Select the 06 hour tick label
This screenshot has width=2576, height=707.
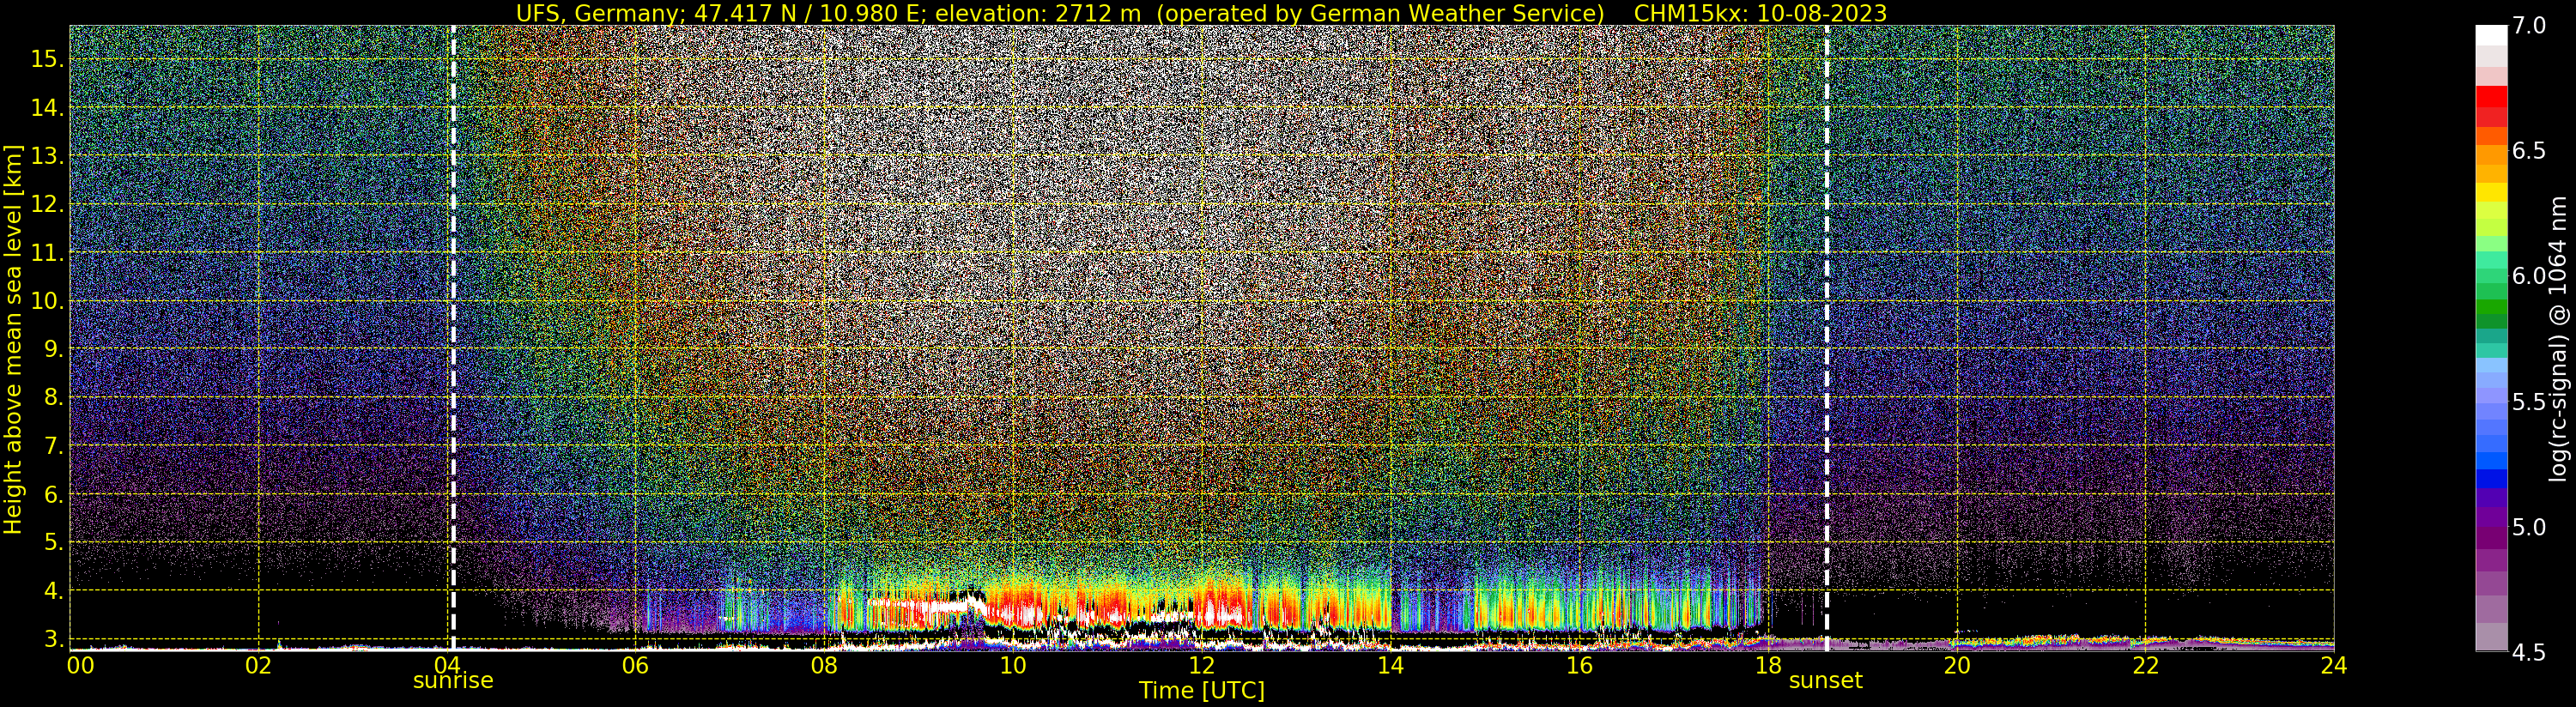tap(635, 665)
